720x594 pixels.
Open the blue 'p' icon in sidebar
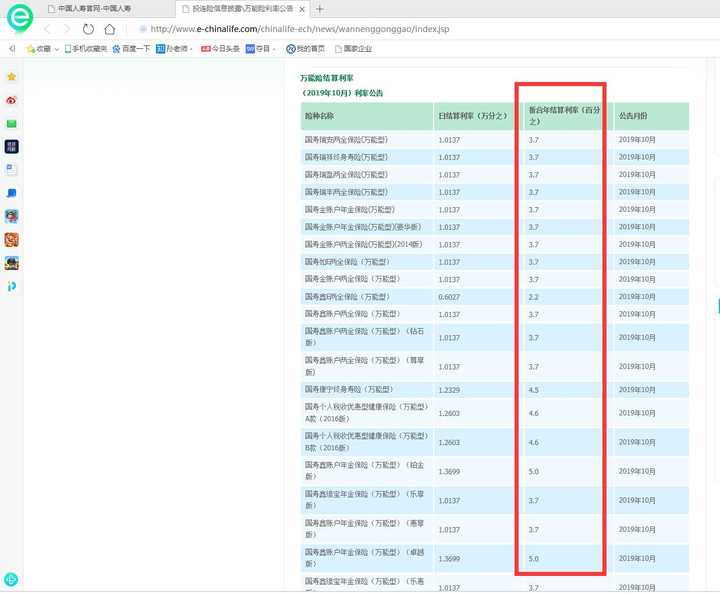(11, 286)
